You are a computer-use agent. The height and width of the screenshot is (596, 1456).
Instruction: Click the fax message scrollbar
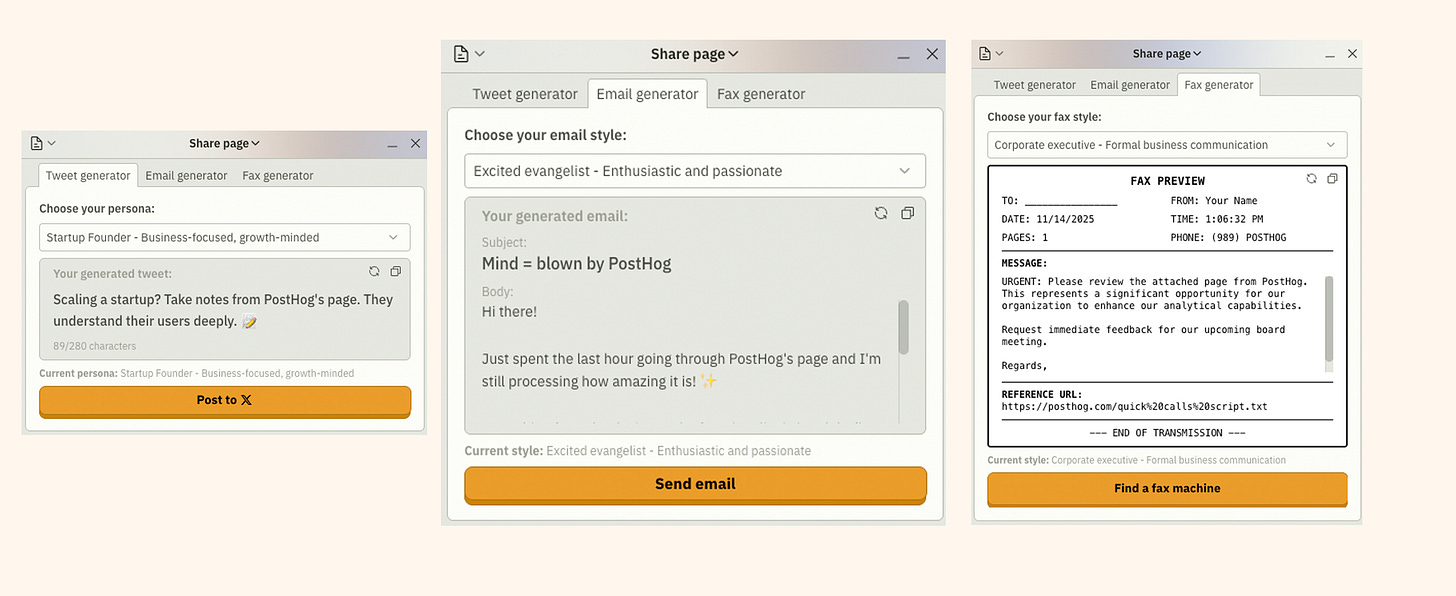(x=1329, y=319)
